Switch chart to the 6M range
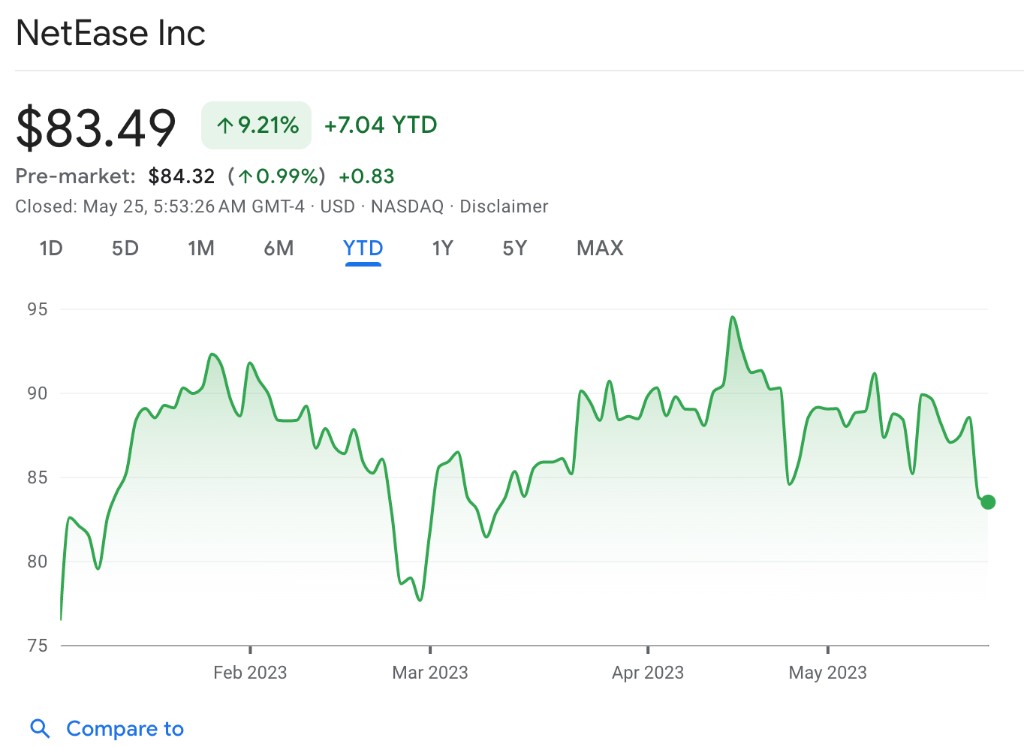 tap(279, 248)
